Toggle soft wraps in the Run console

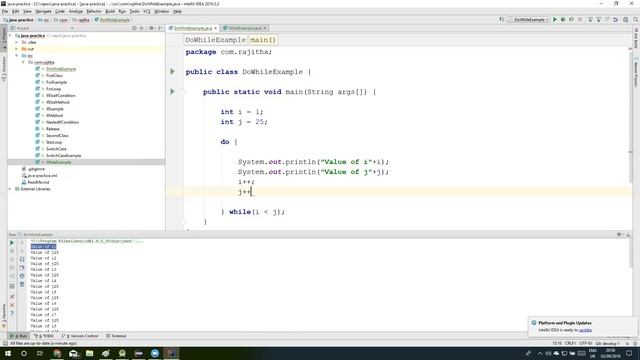pos(22,259)
